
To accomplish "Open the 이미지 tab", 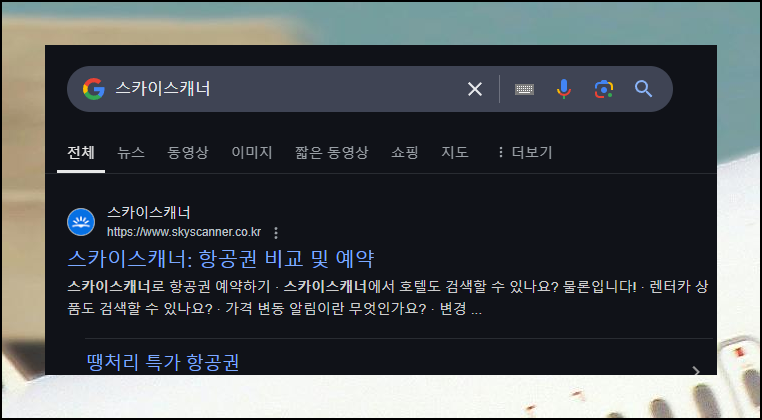I will point(252,153).
